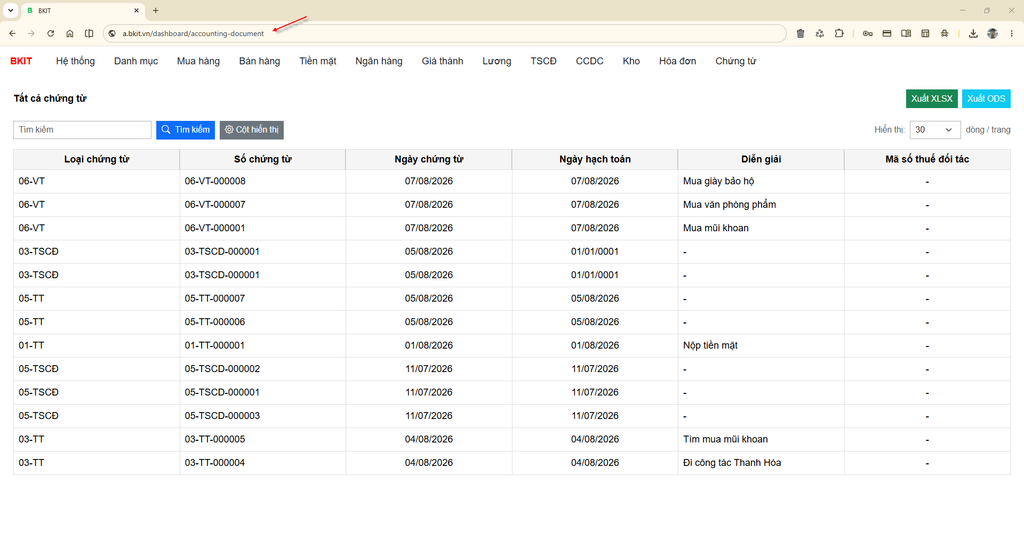Image resolution: width=1024 pixels, height=550 pixels.
Task: Open the password key icon
Action: coord(867,33)
